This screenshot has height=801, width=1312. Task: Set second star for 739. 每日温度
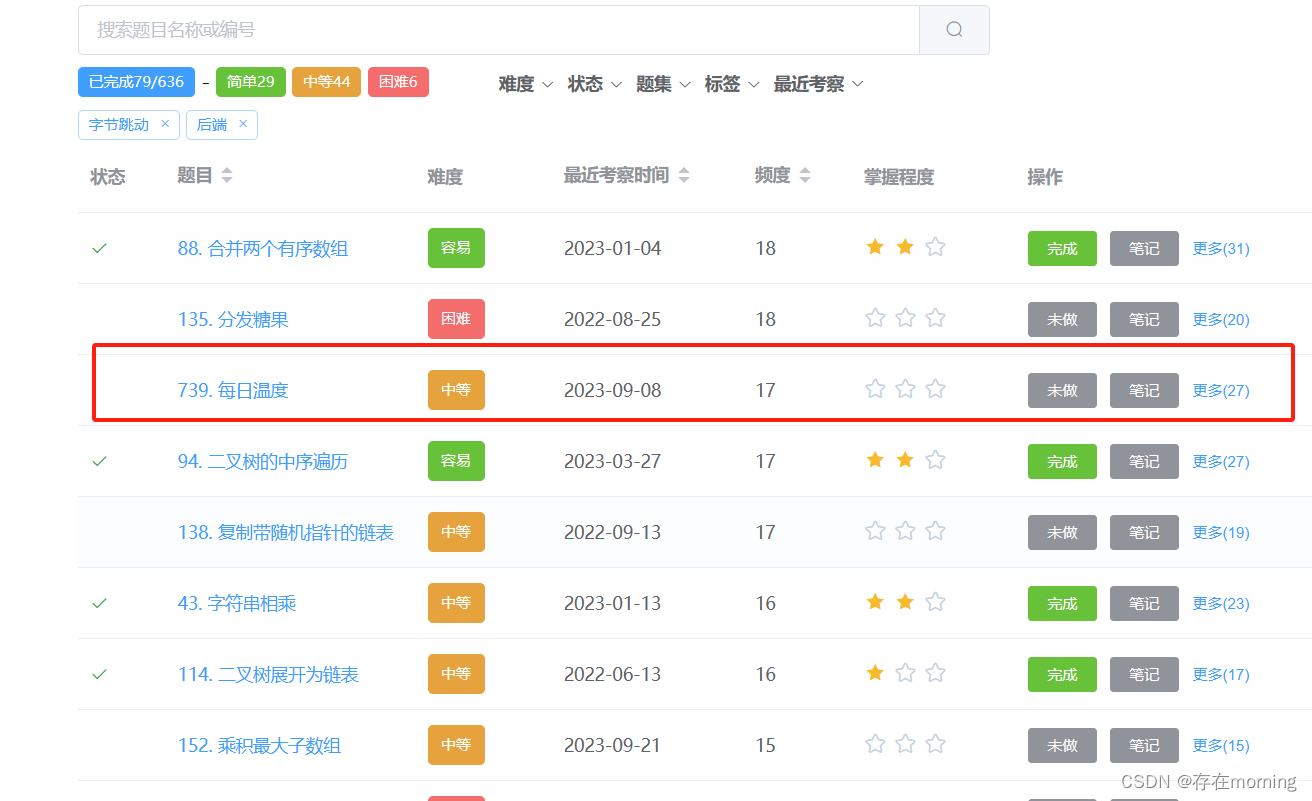coord(905,389)
